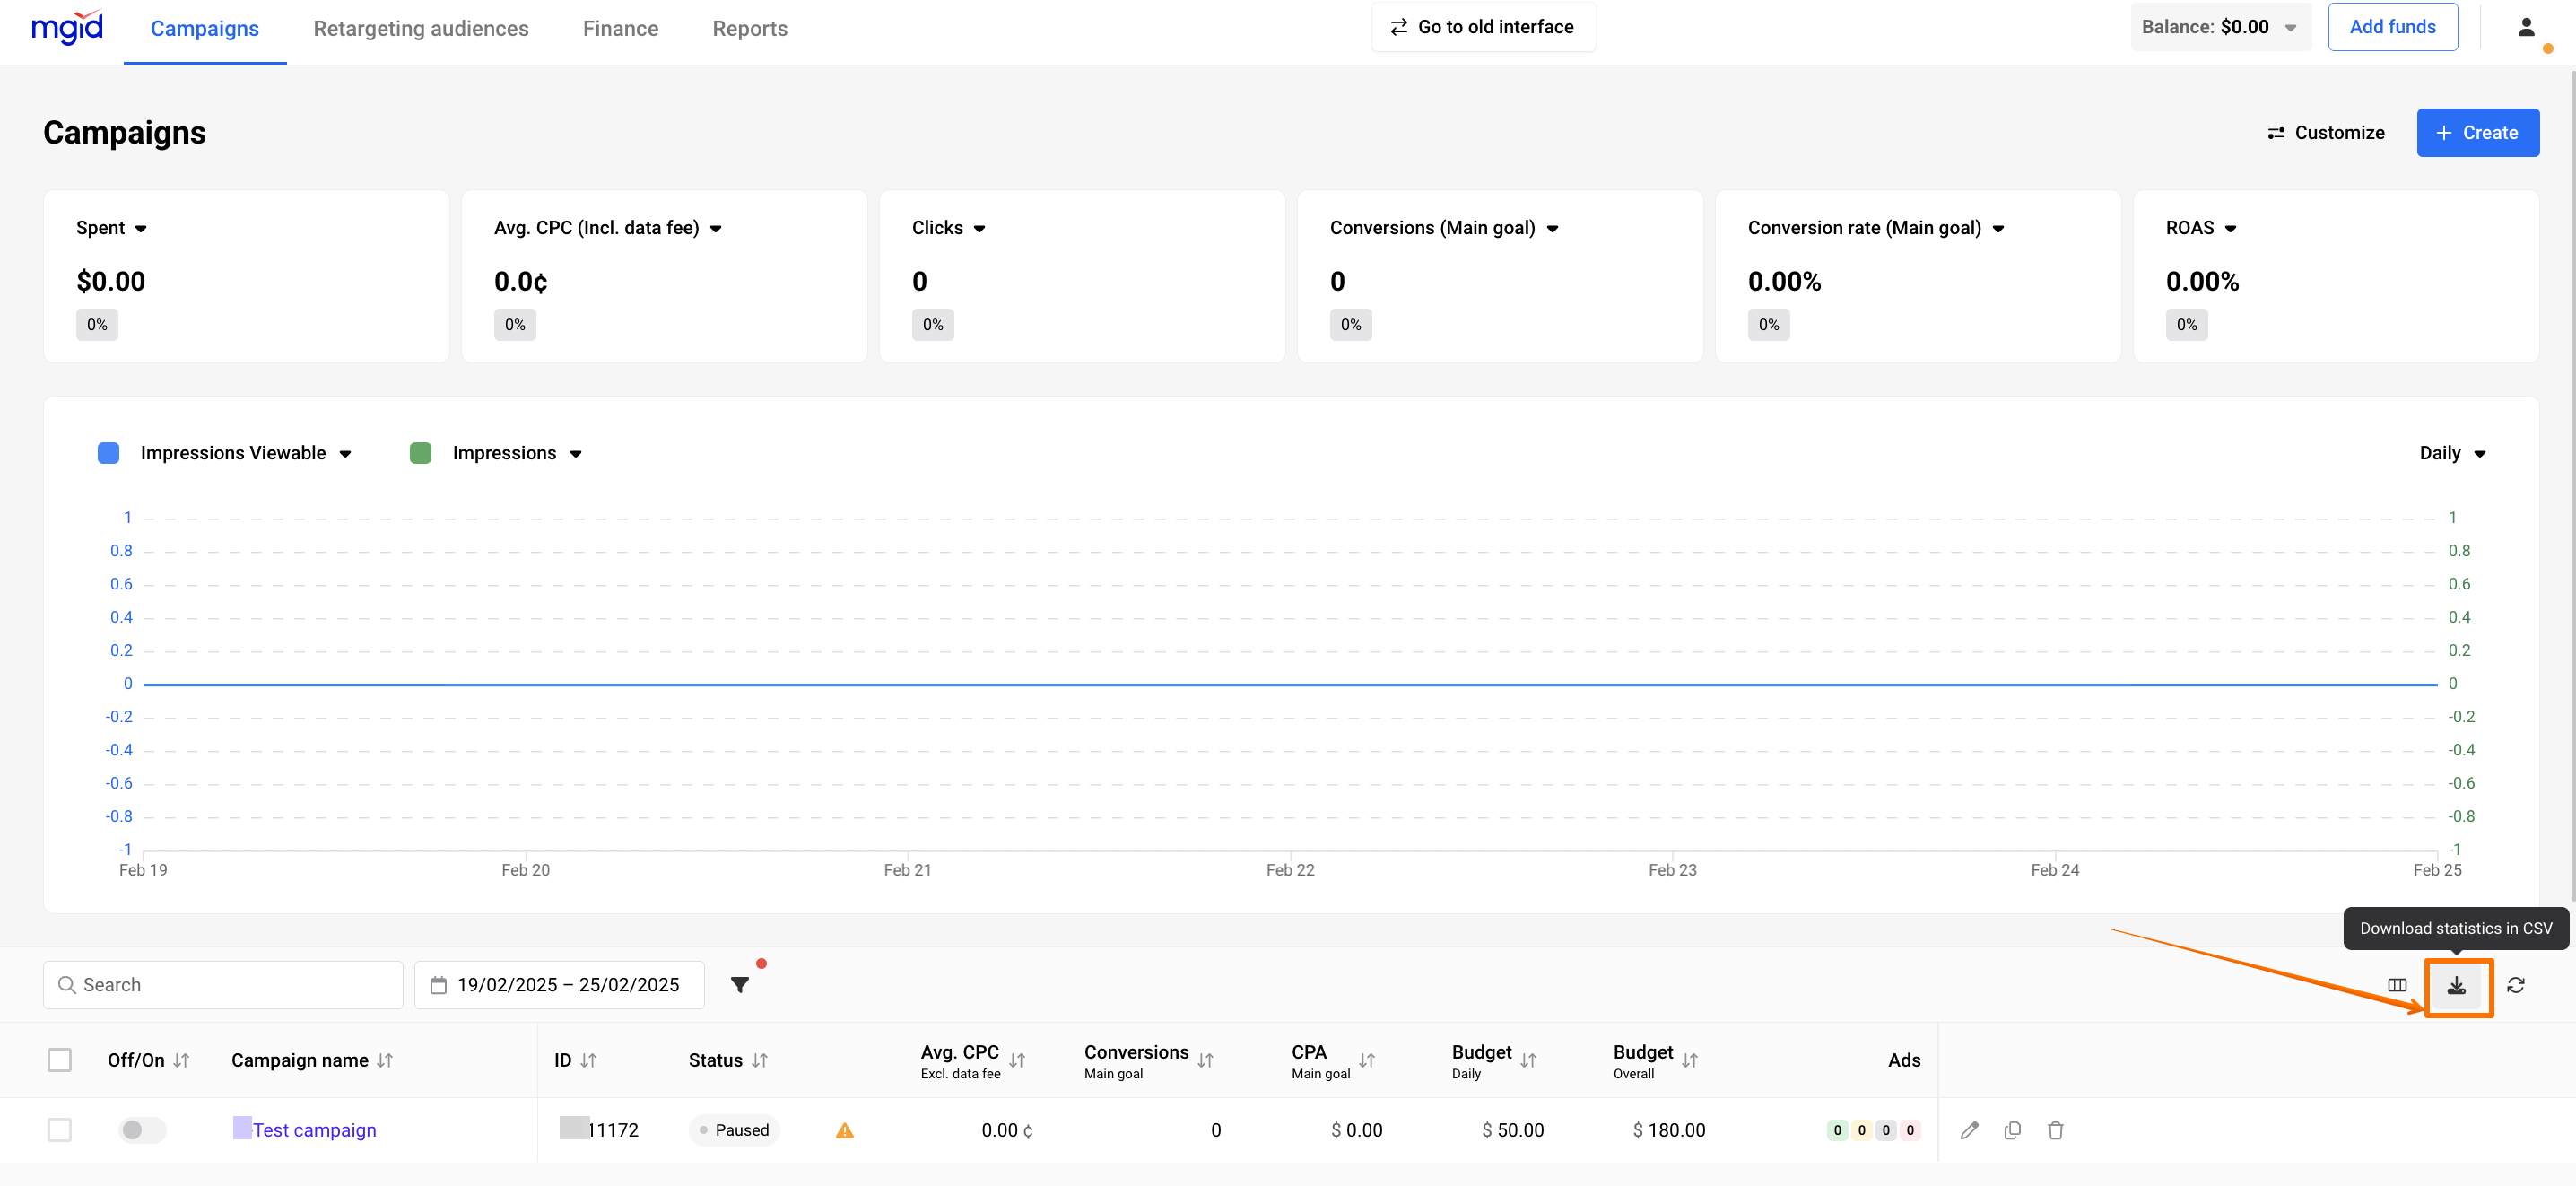This screenshot has height=1186, width=2576.
Task: Expand the Balance dropdown arrow
Action: click(2289, 28)
